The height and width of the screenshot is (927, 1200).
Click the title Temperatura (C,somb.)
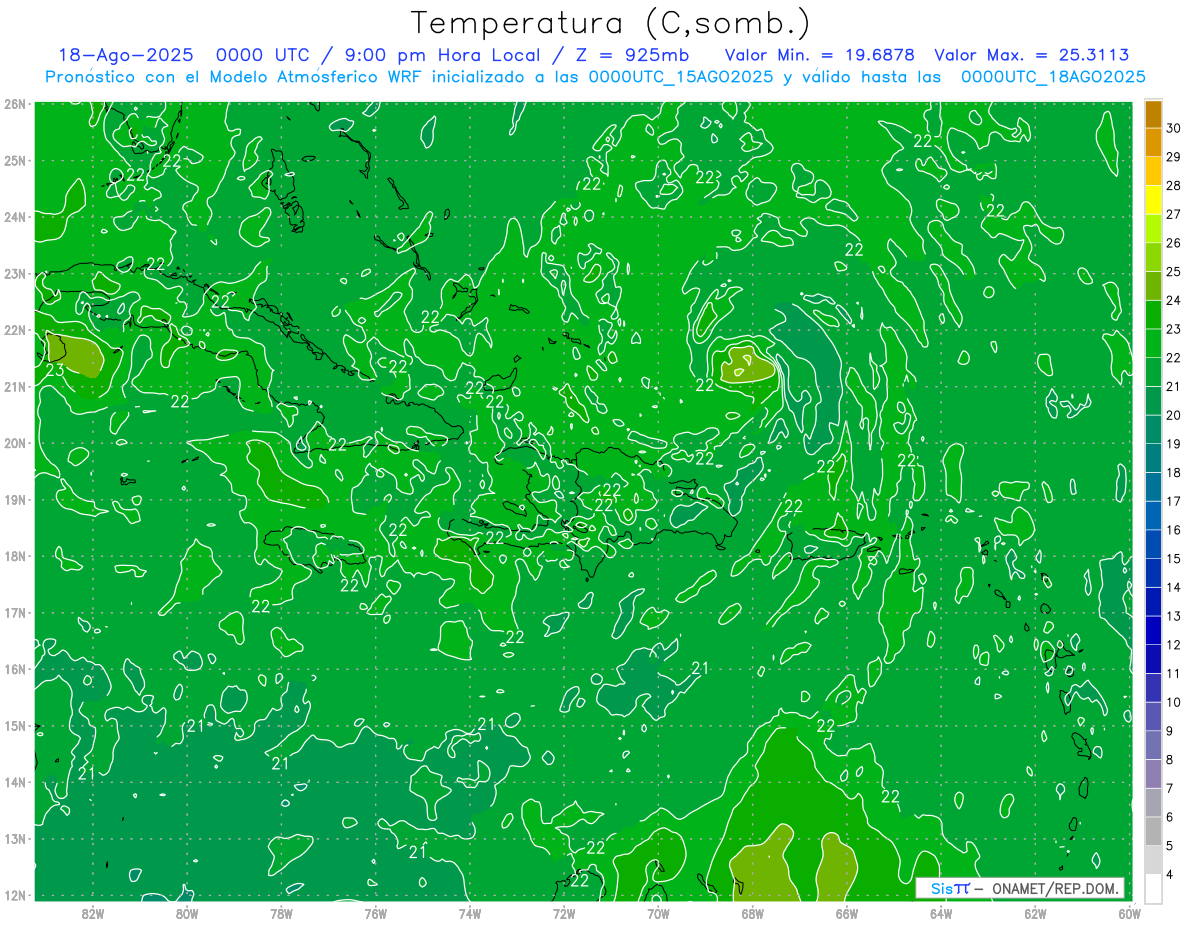click(611, 23)
